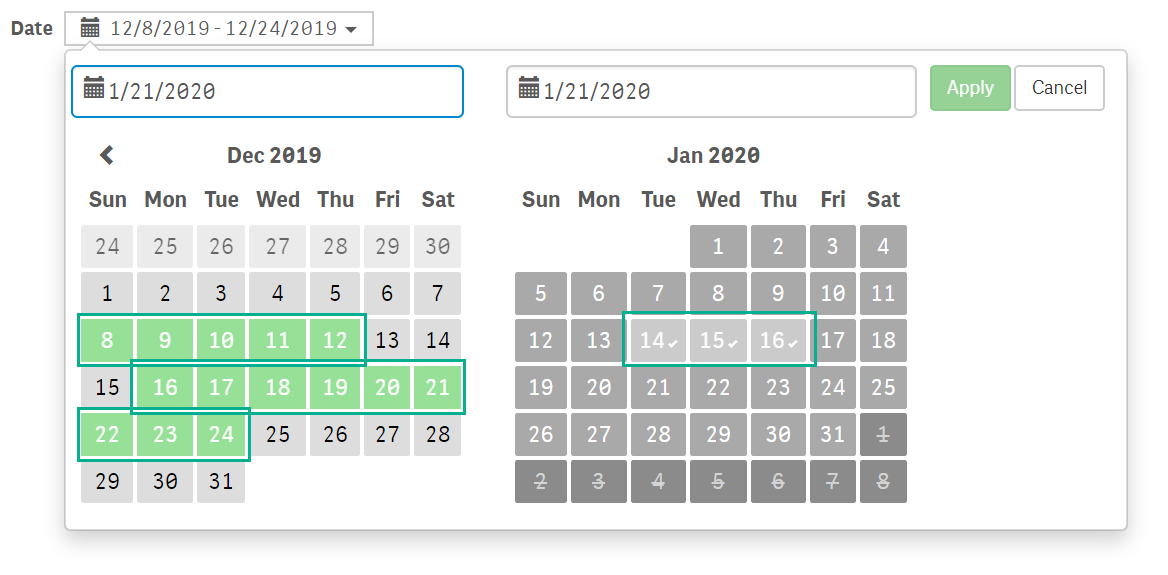Focus the end date input field
The width and height of the screenshot is (1168, 575).
tap(711, 92)
